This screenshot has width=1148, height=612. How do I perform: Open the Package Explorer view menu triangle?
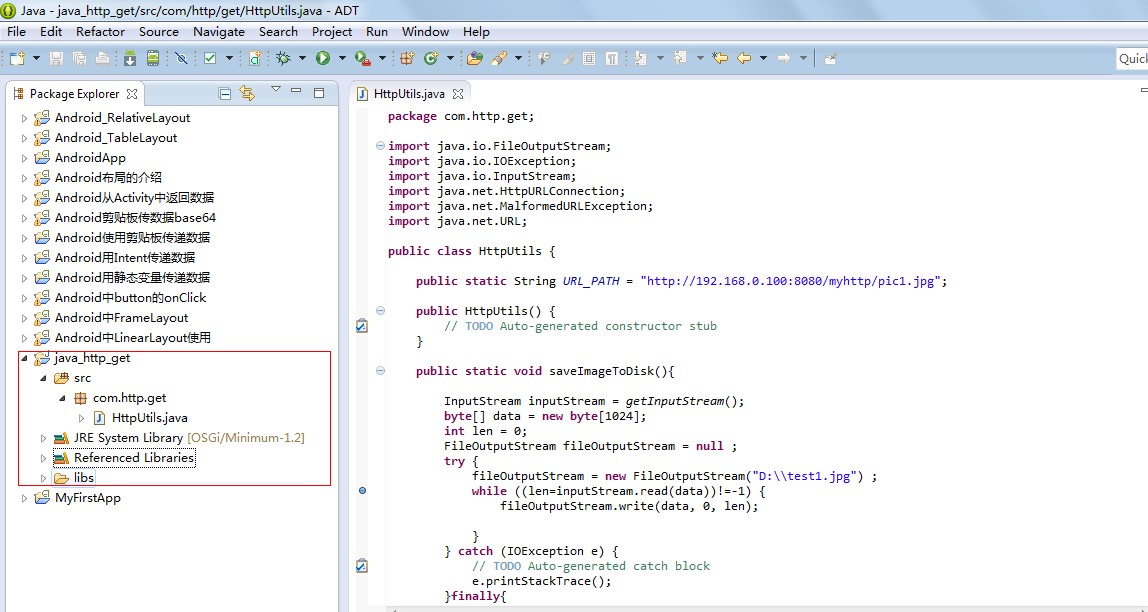point(275,89)
